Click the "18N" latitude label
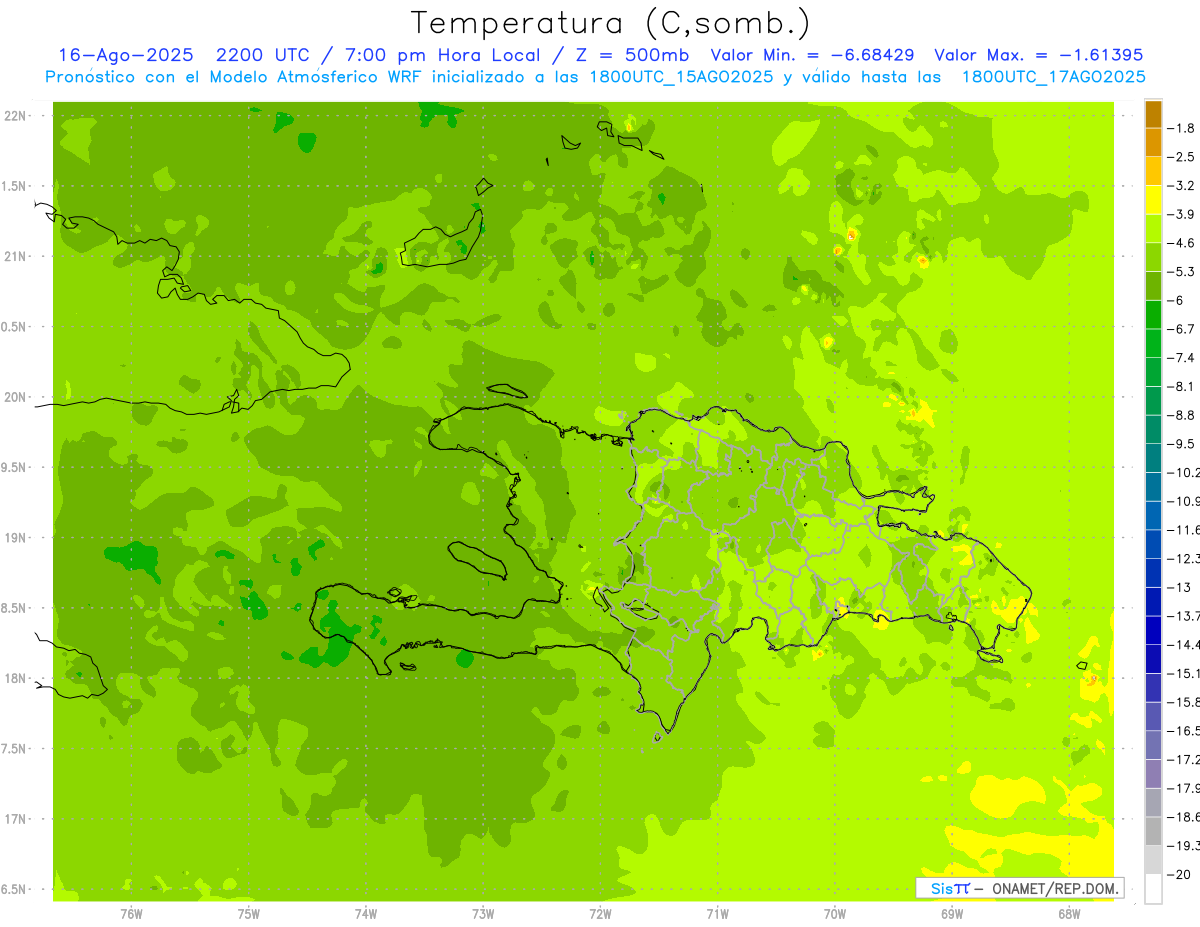 [x=16, y=678]
